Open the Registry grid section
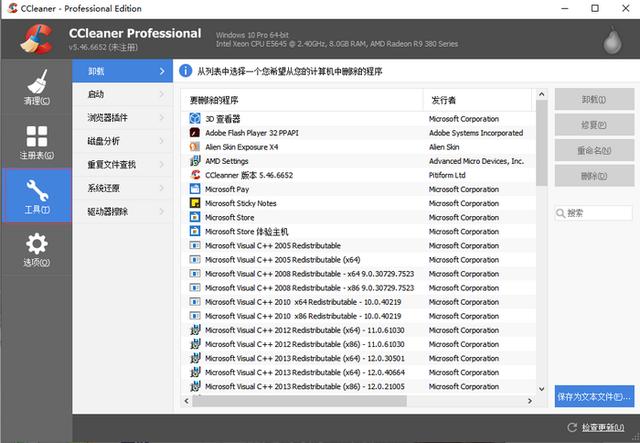 click(37, 142)
